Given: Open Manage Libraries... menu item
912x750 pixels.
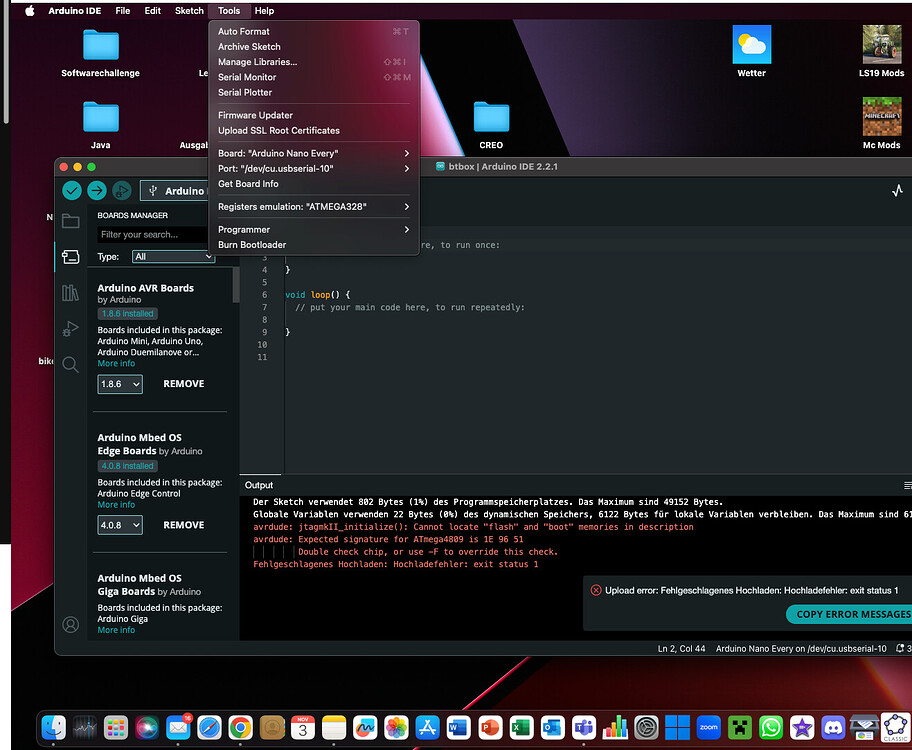Looking at the screenshot, I should (x=314, y=62).
